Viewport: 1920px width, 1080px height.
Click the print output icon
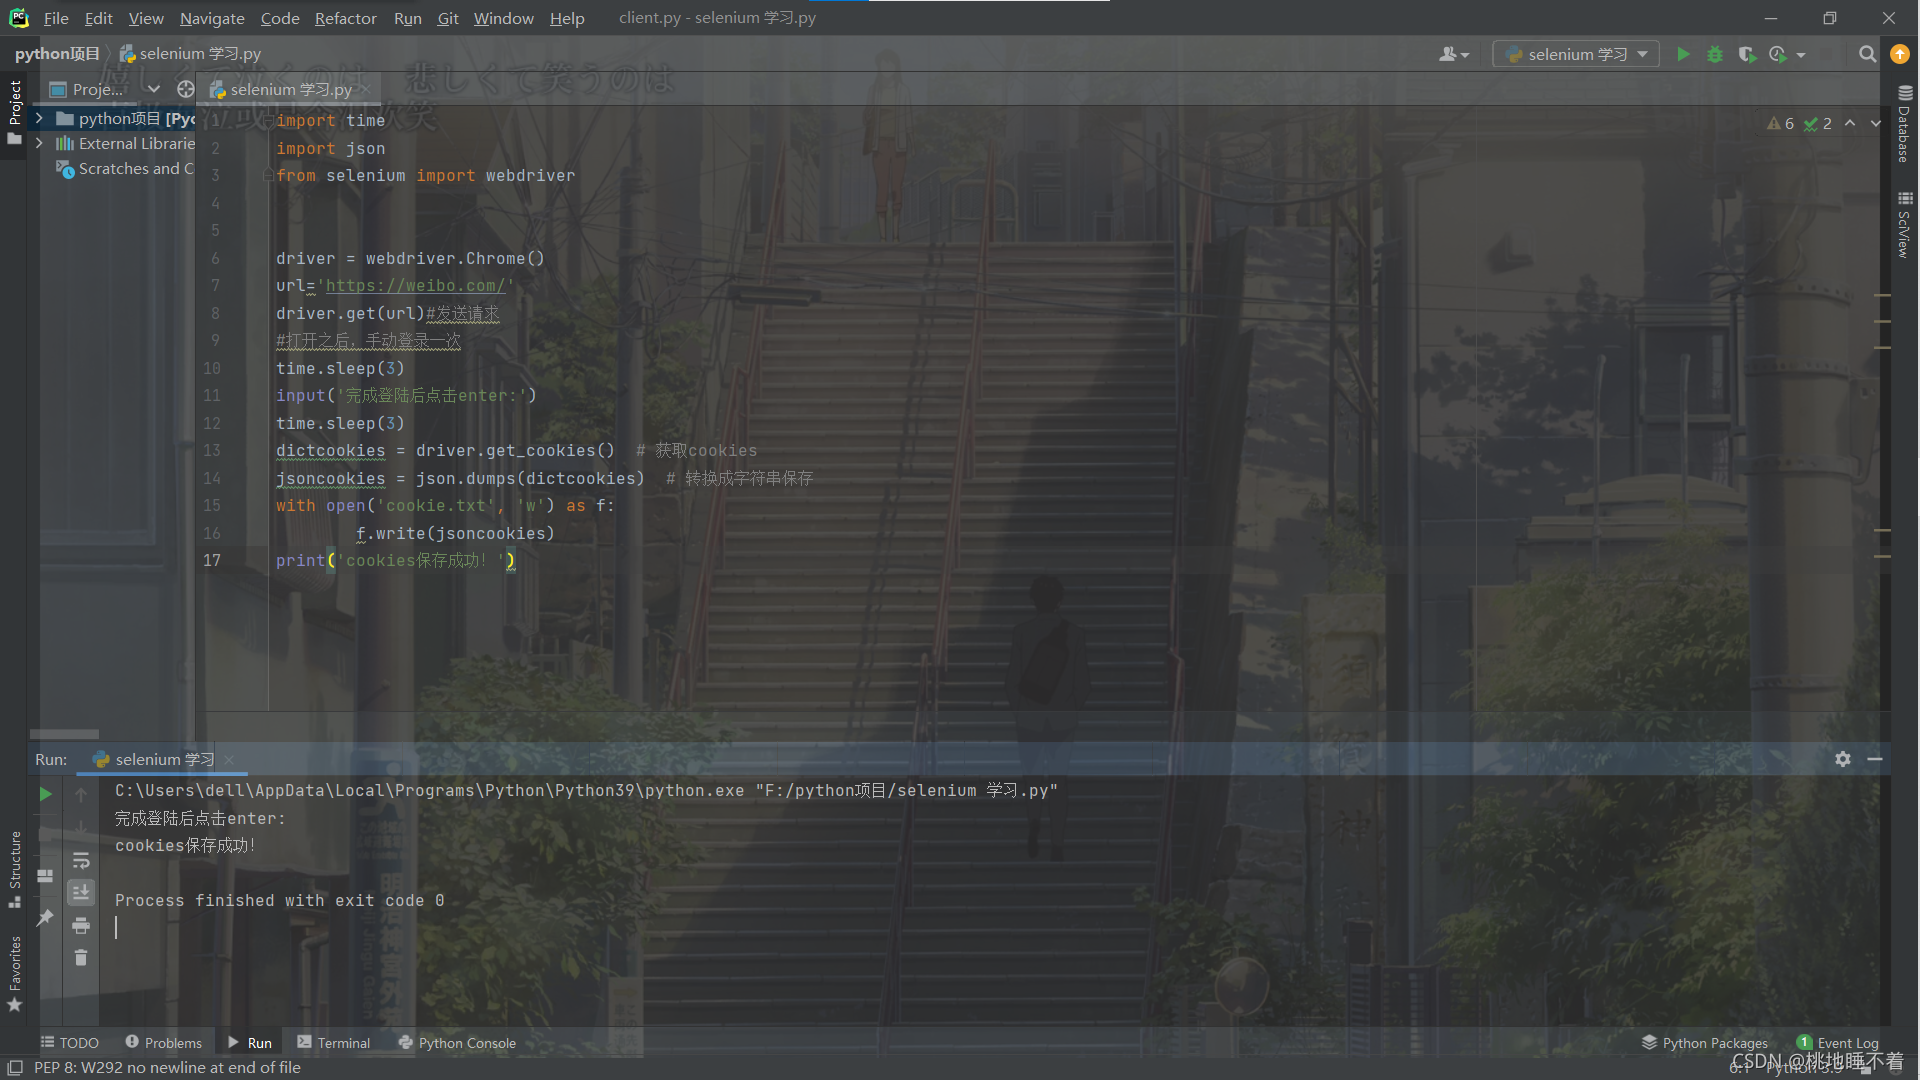[81, 925]
